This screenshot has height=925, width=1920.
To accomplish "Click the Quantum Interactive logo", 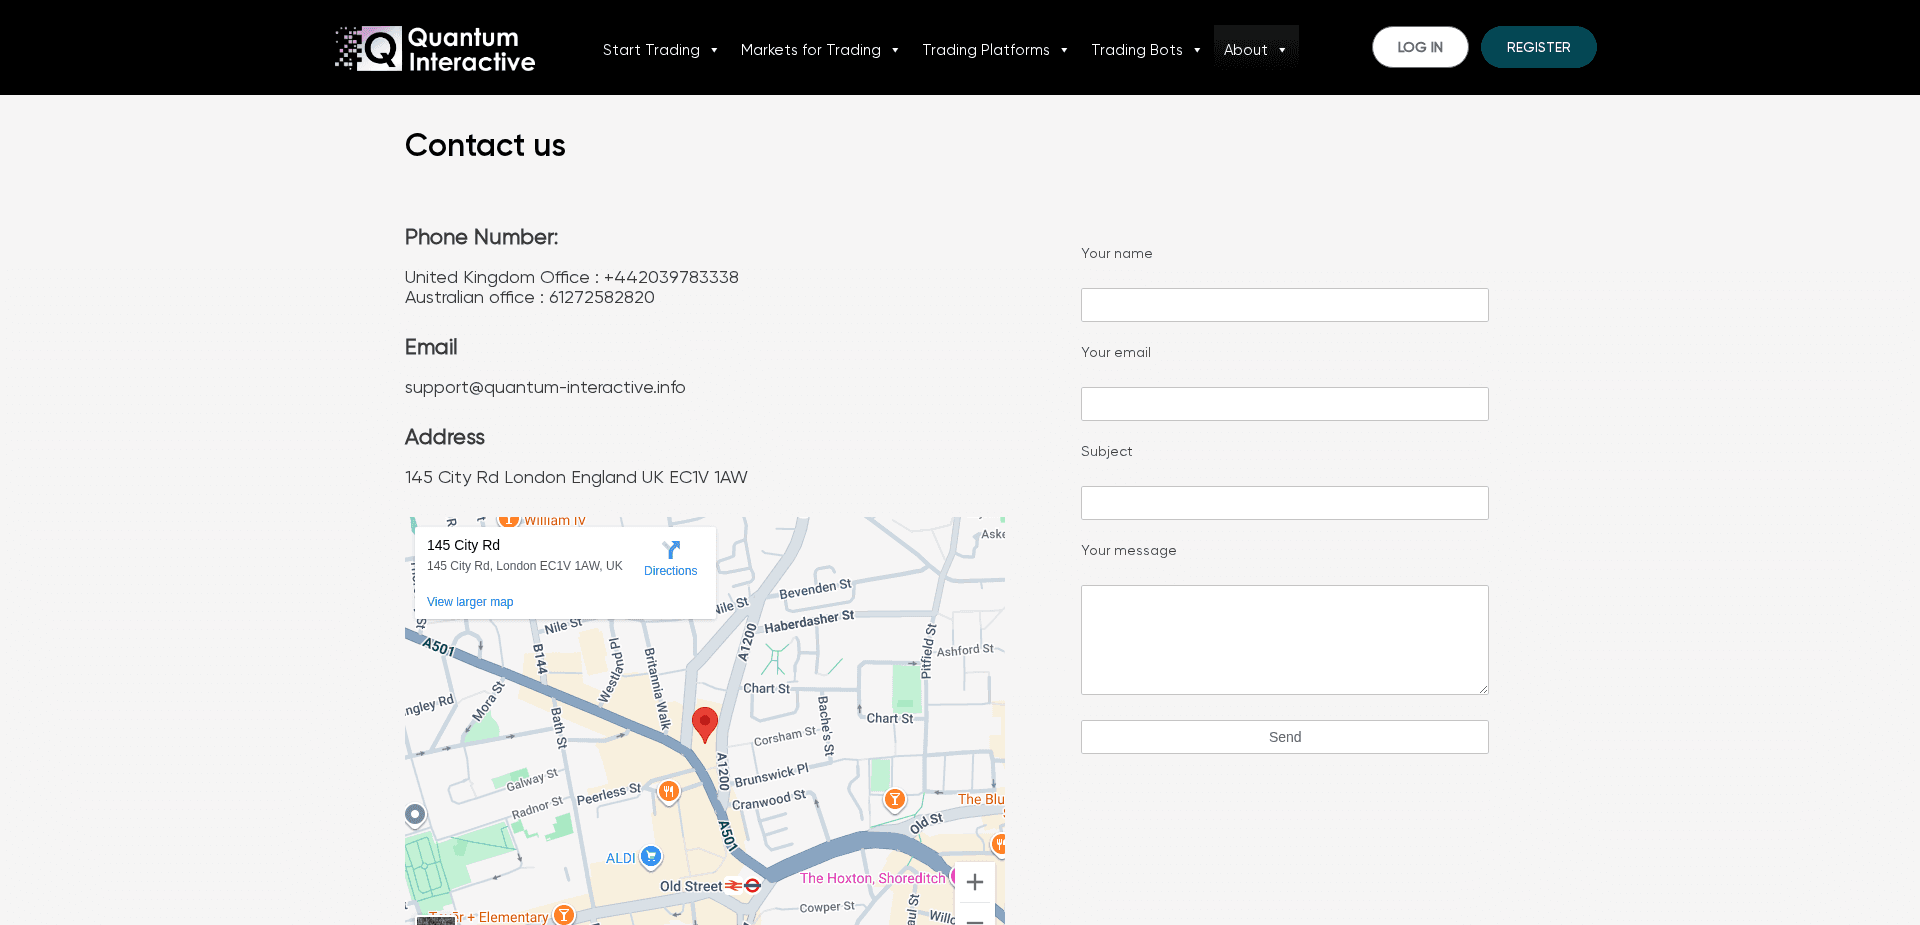I will pyautogui.click(x=435, y=49).
